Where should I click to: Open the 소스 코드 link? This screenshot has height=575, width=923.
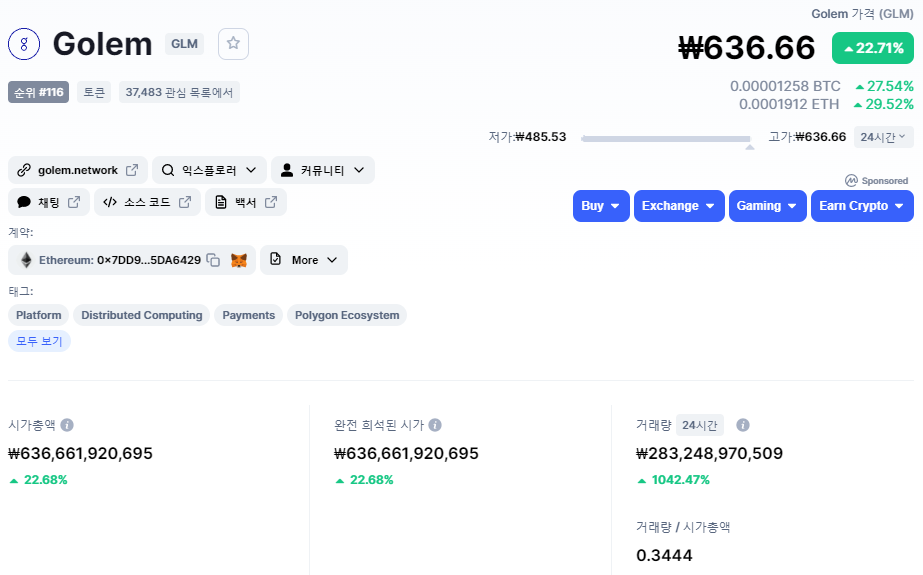coord(147,202)
